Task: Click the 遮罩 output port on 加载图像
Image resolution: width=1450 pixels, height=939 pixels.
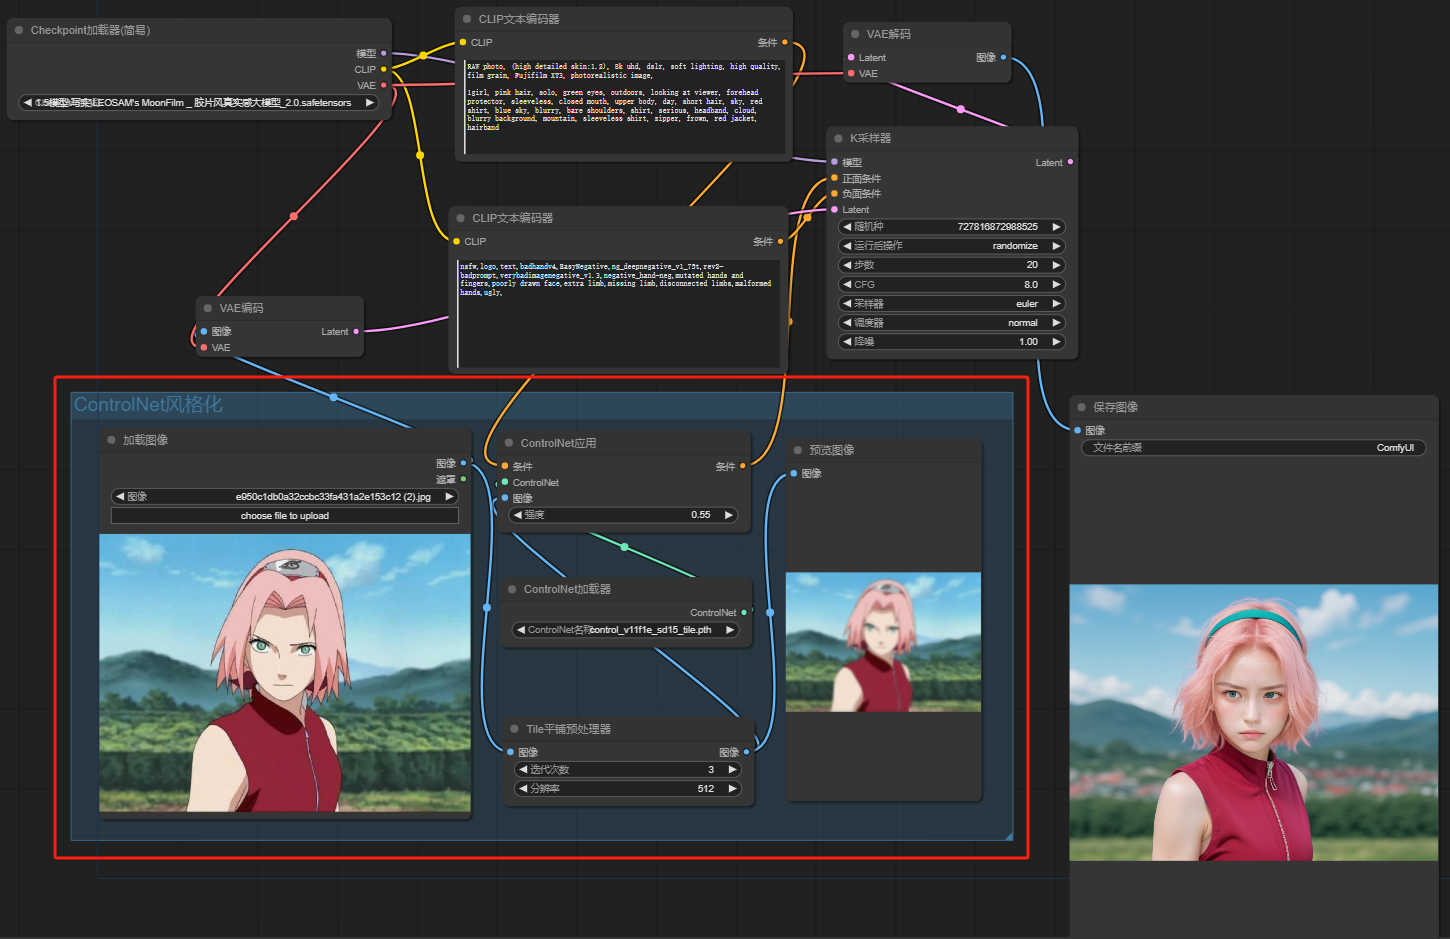Action: [x=463, y=479]
